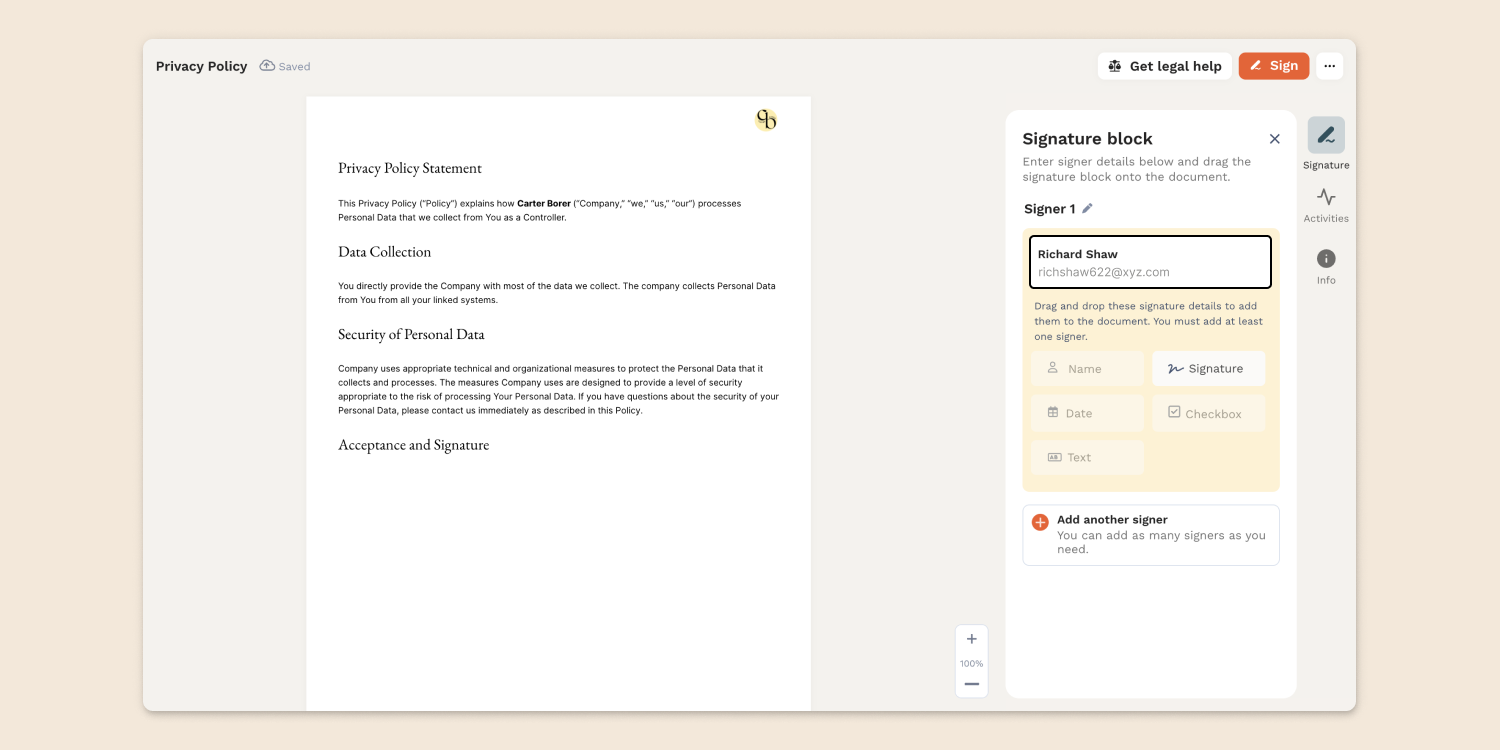1500x750 pixels.
Task: Click the Privacy Policy document title
Action: [201, 66]
